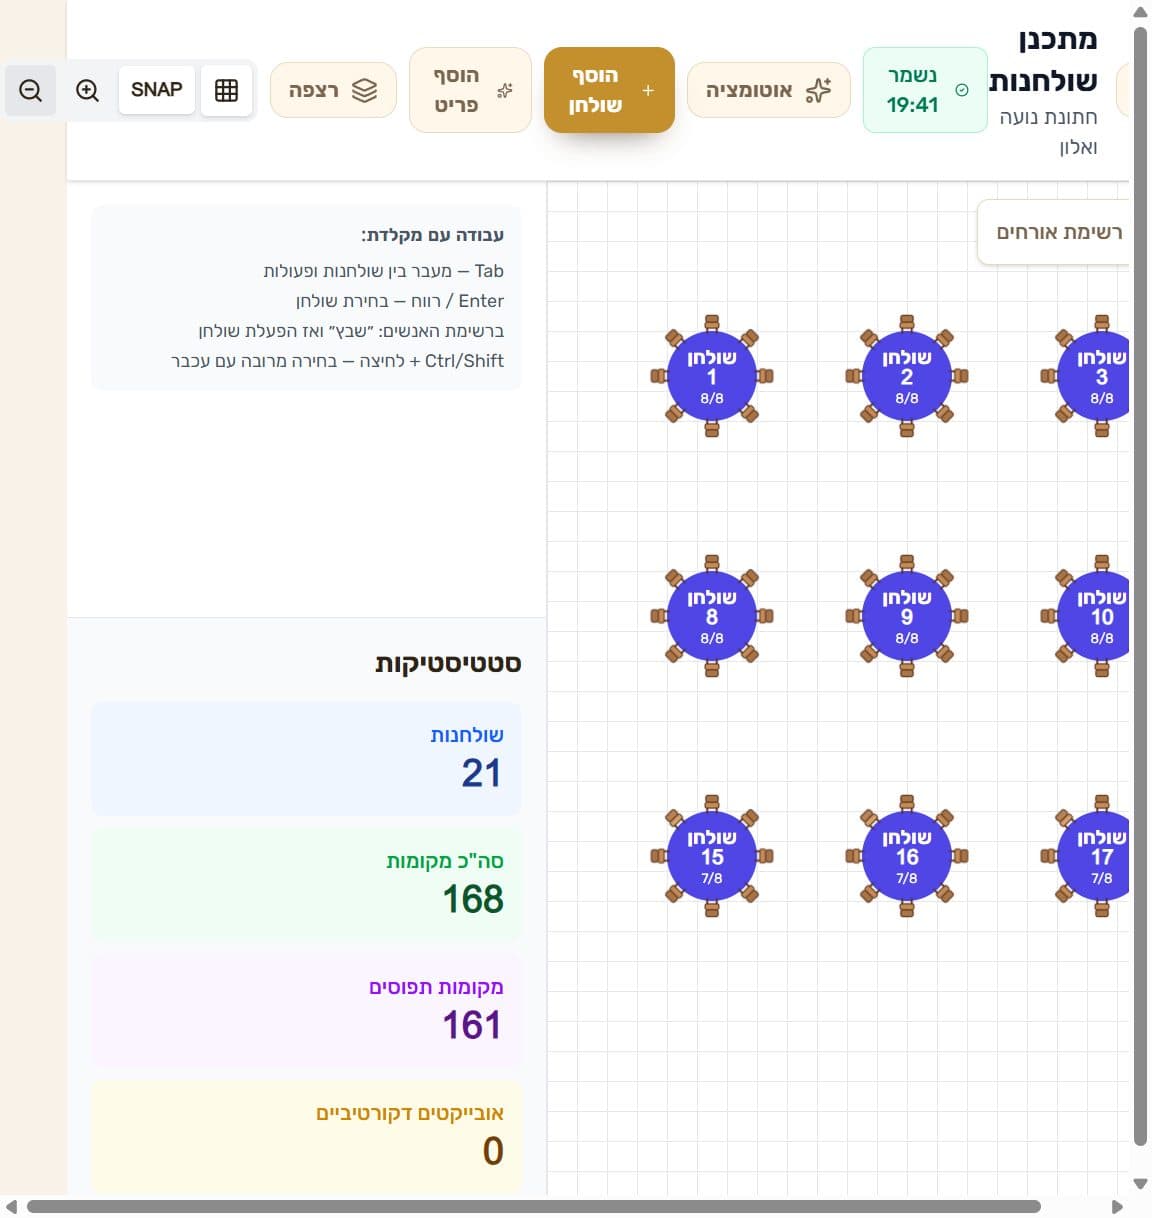
Task: Click the אובייקטים דקורטיביים 0 statistics card
Action: [x=306, y=1136]
